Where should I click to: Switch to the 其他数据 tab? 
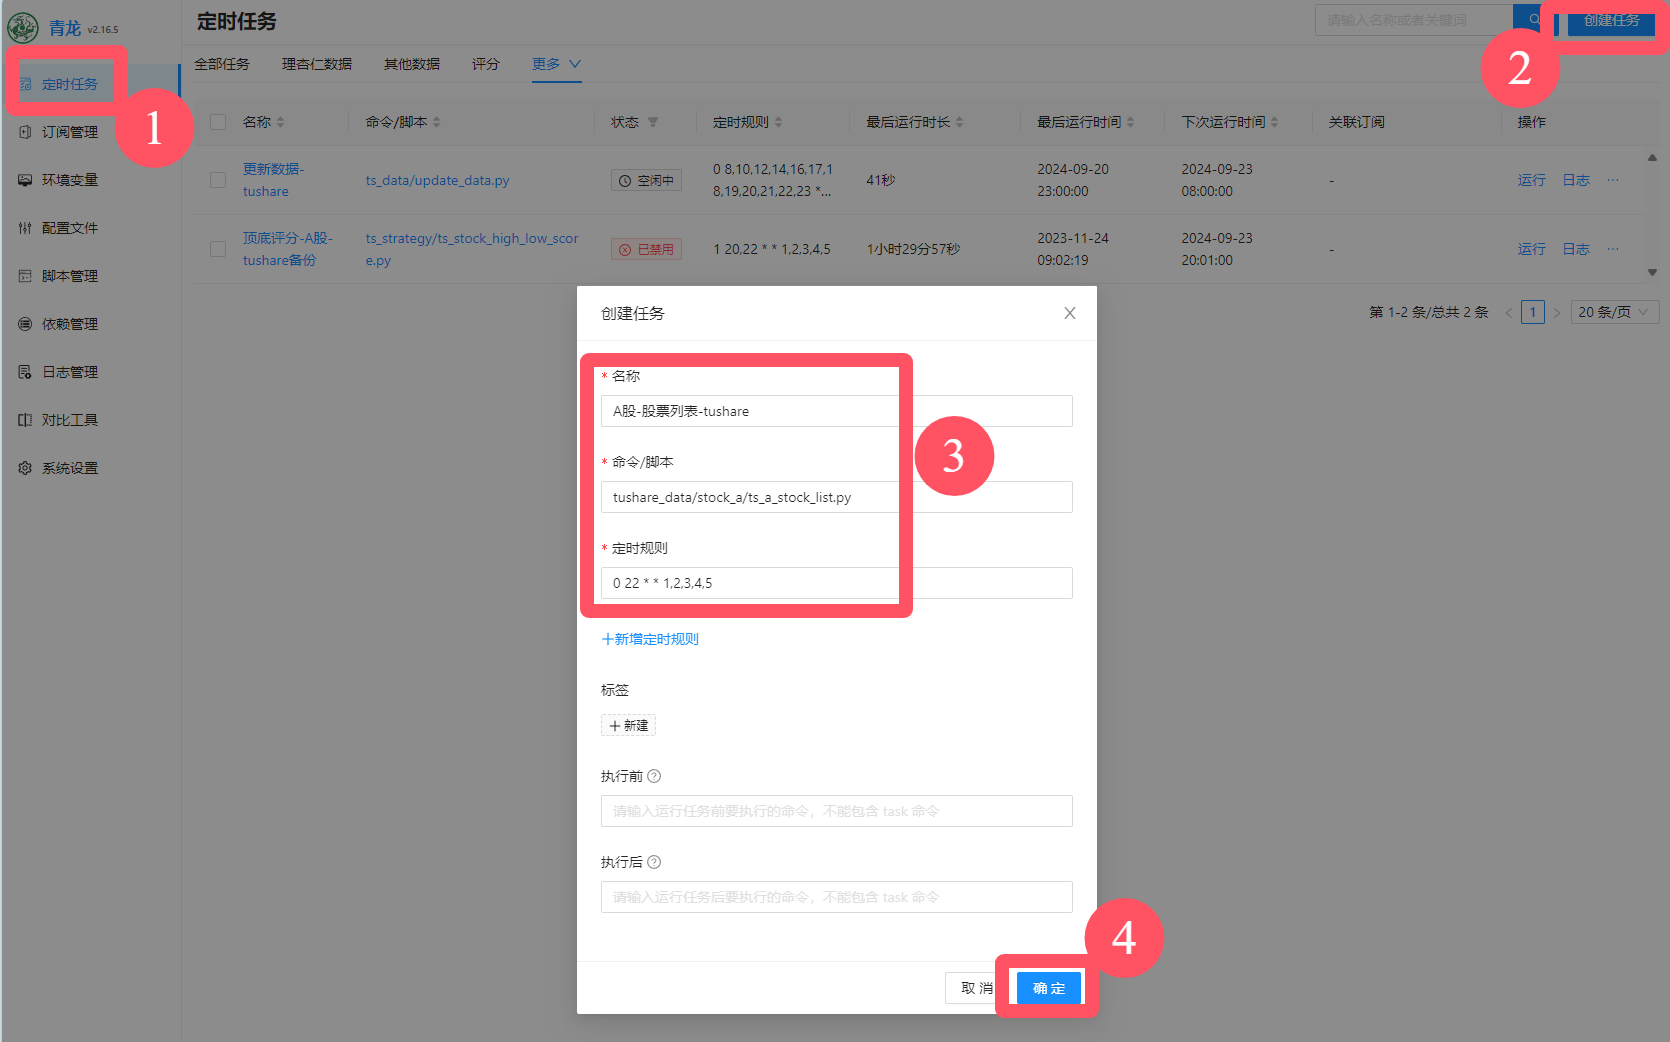pyautogui.click(x=412, y=64)
